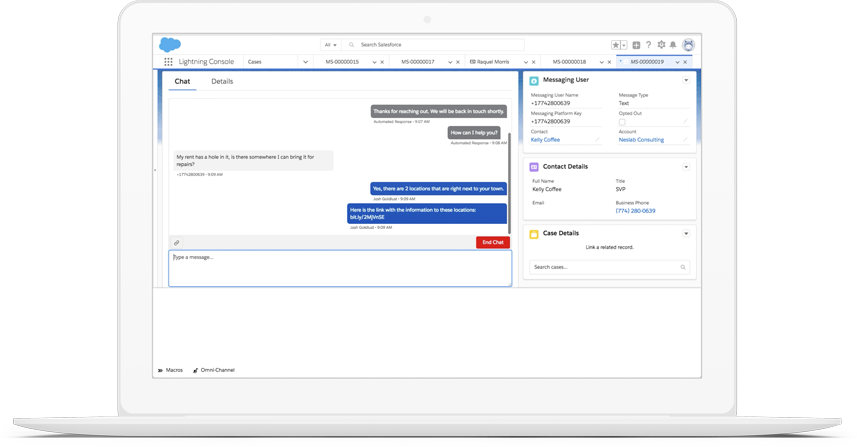Select the MS-00000017 workspace tab

(x=418, y=62)
